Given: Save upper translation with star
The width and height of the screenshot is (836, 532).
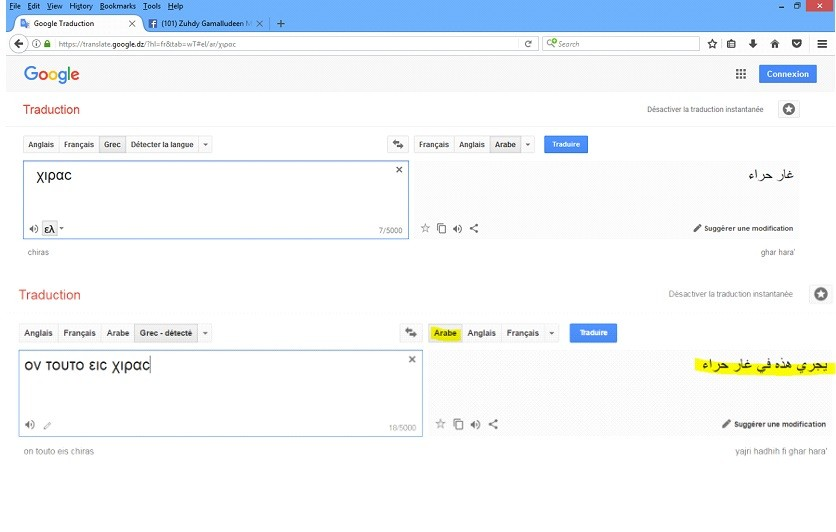Looking at the screenshot, I should [x=425, y=228].
